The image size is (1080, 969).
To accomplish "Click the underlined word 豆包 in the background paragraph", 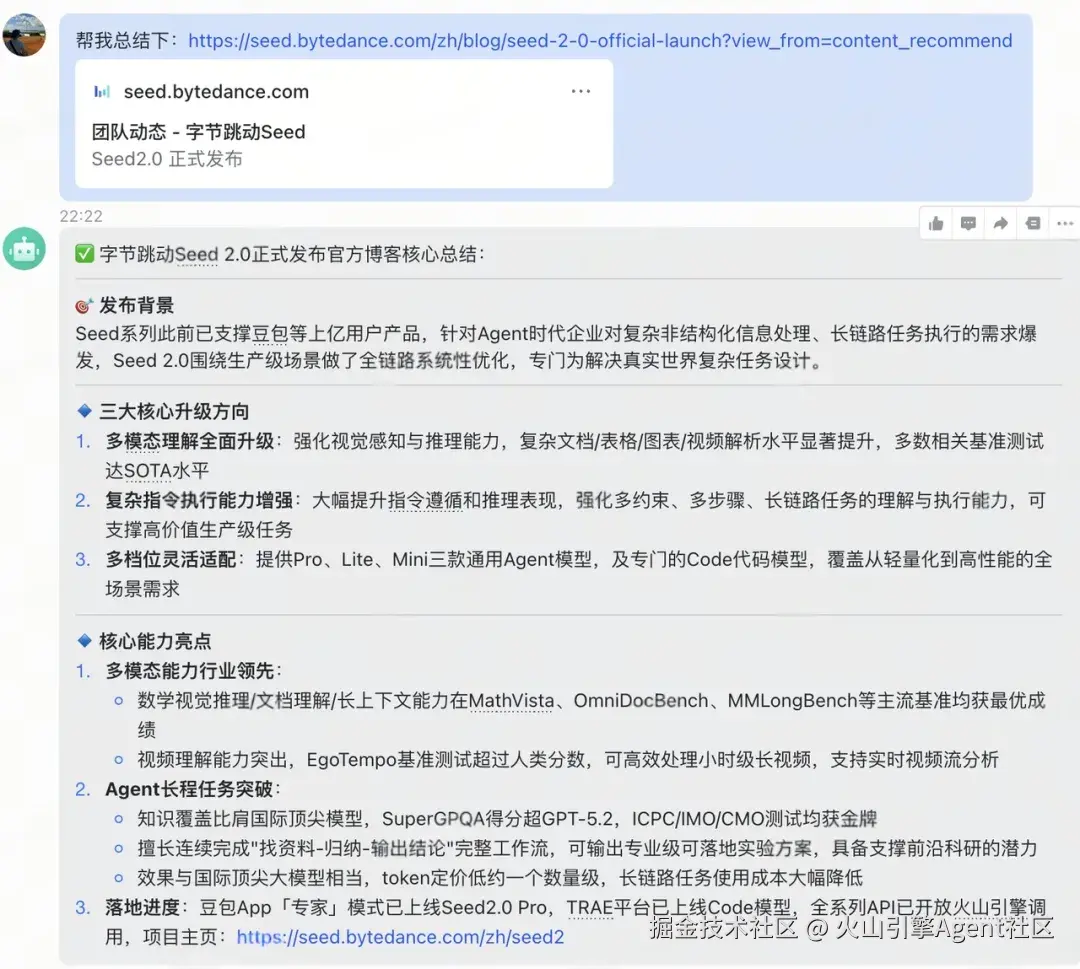I will (270, 334).
